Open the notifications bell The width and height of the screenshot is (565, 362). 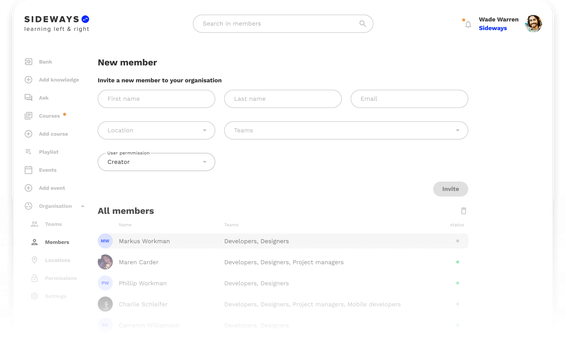pyautogui.click(x=468, y=24)
